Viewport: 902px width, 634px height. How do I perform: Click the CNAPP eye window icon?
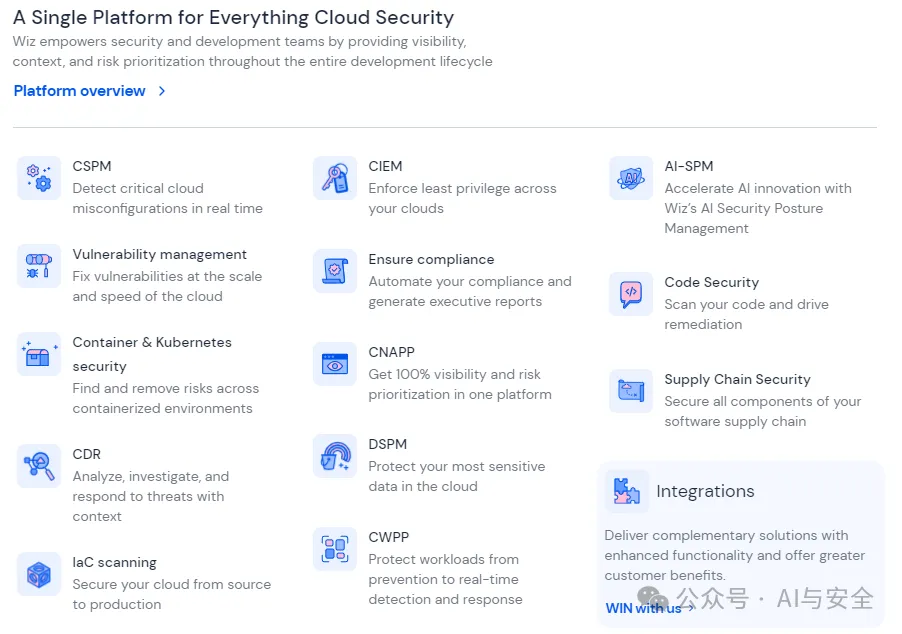[335, 364]
